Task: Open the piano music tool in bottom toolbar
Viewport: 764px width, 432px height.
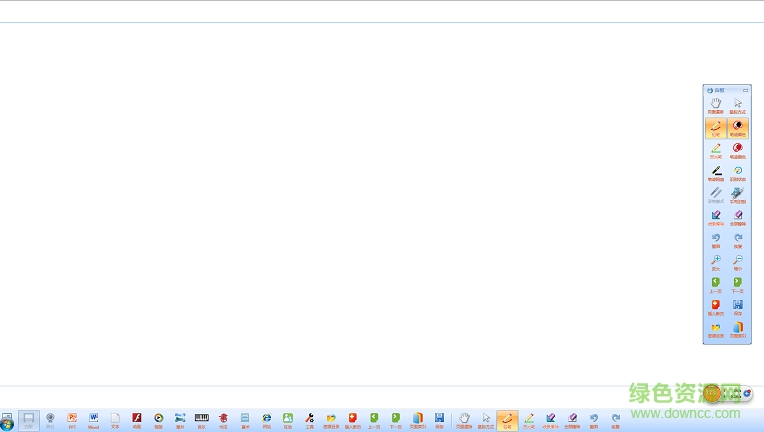Action: coord(202,420)
